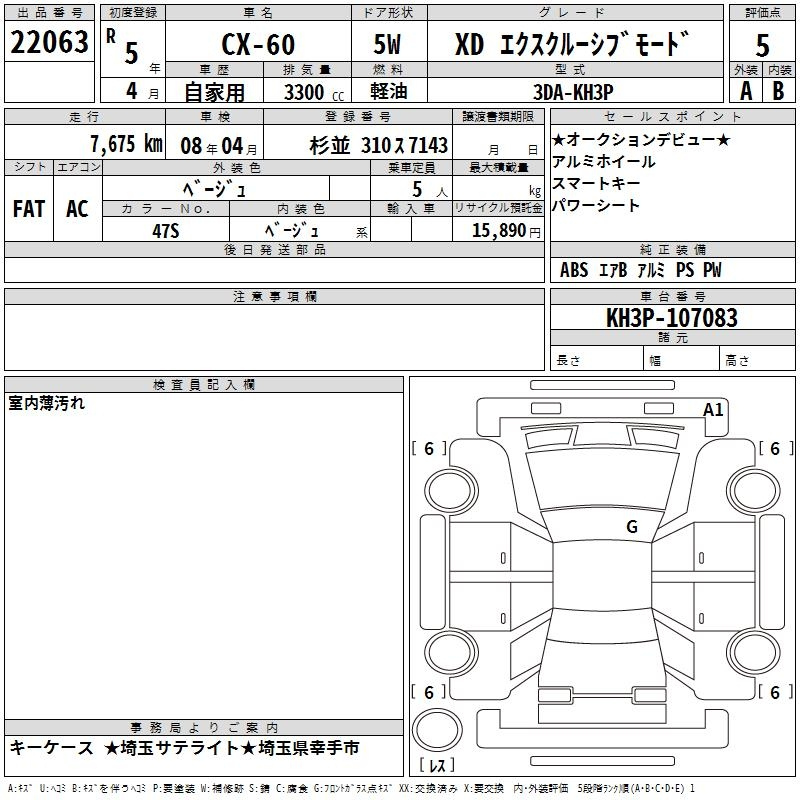Click the spare tire circle above レス
The width and height of the screenshot is (800, 800).
tap(440, 729)
